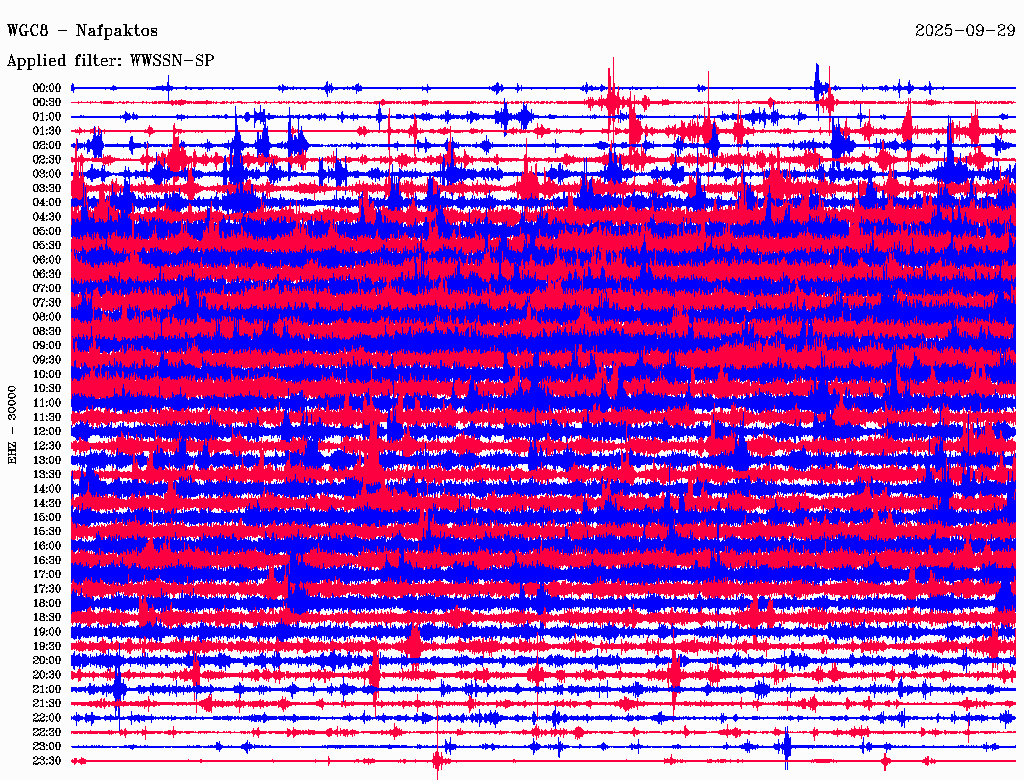Click the 17:00 time label

47,575
